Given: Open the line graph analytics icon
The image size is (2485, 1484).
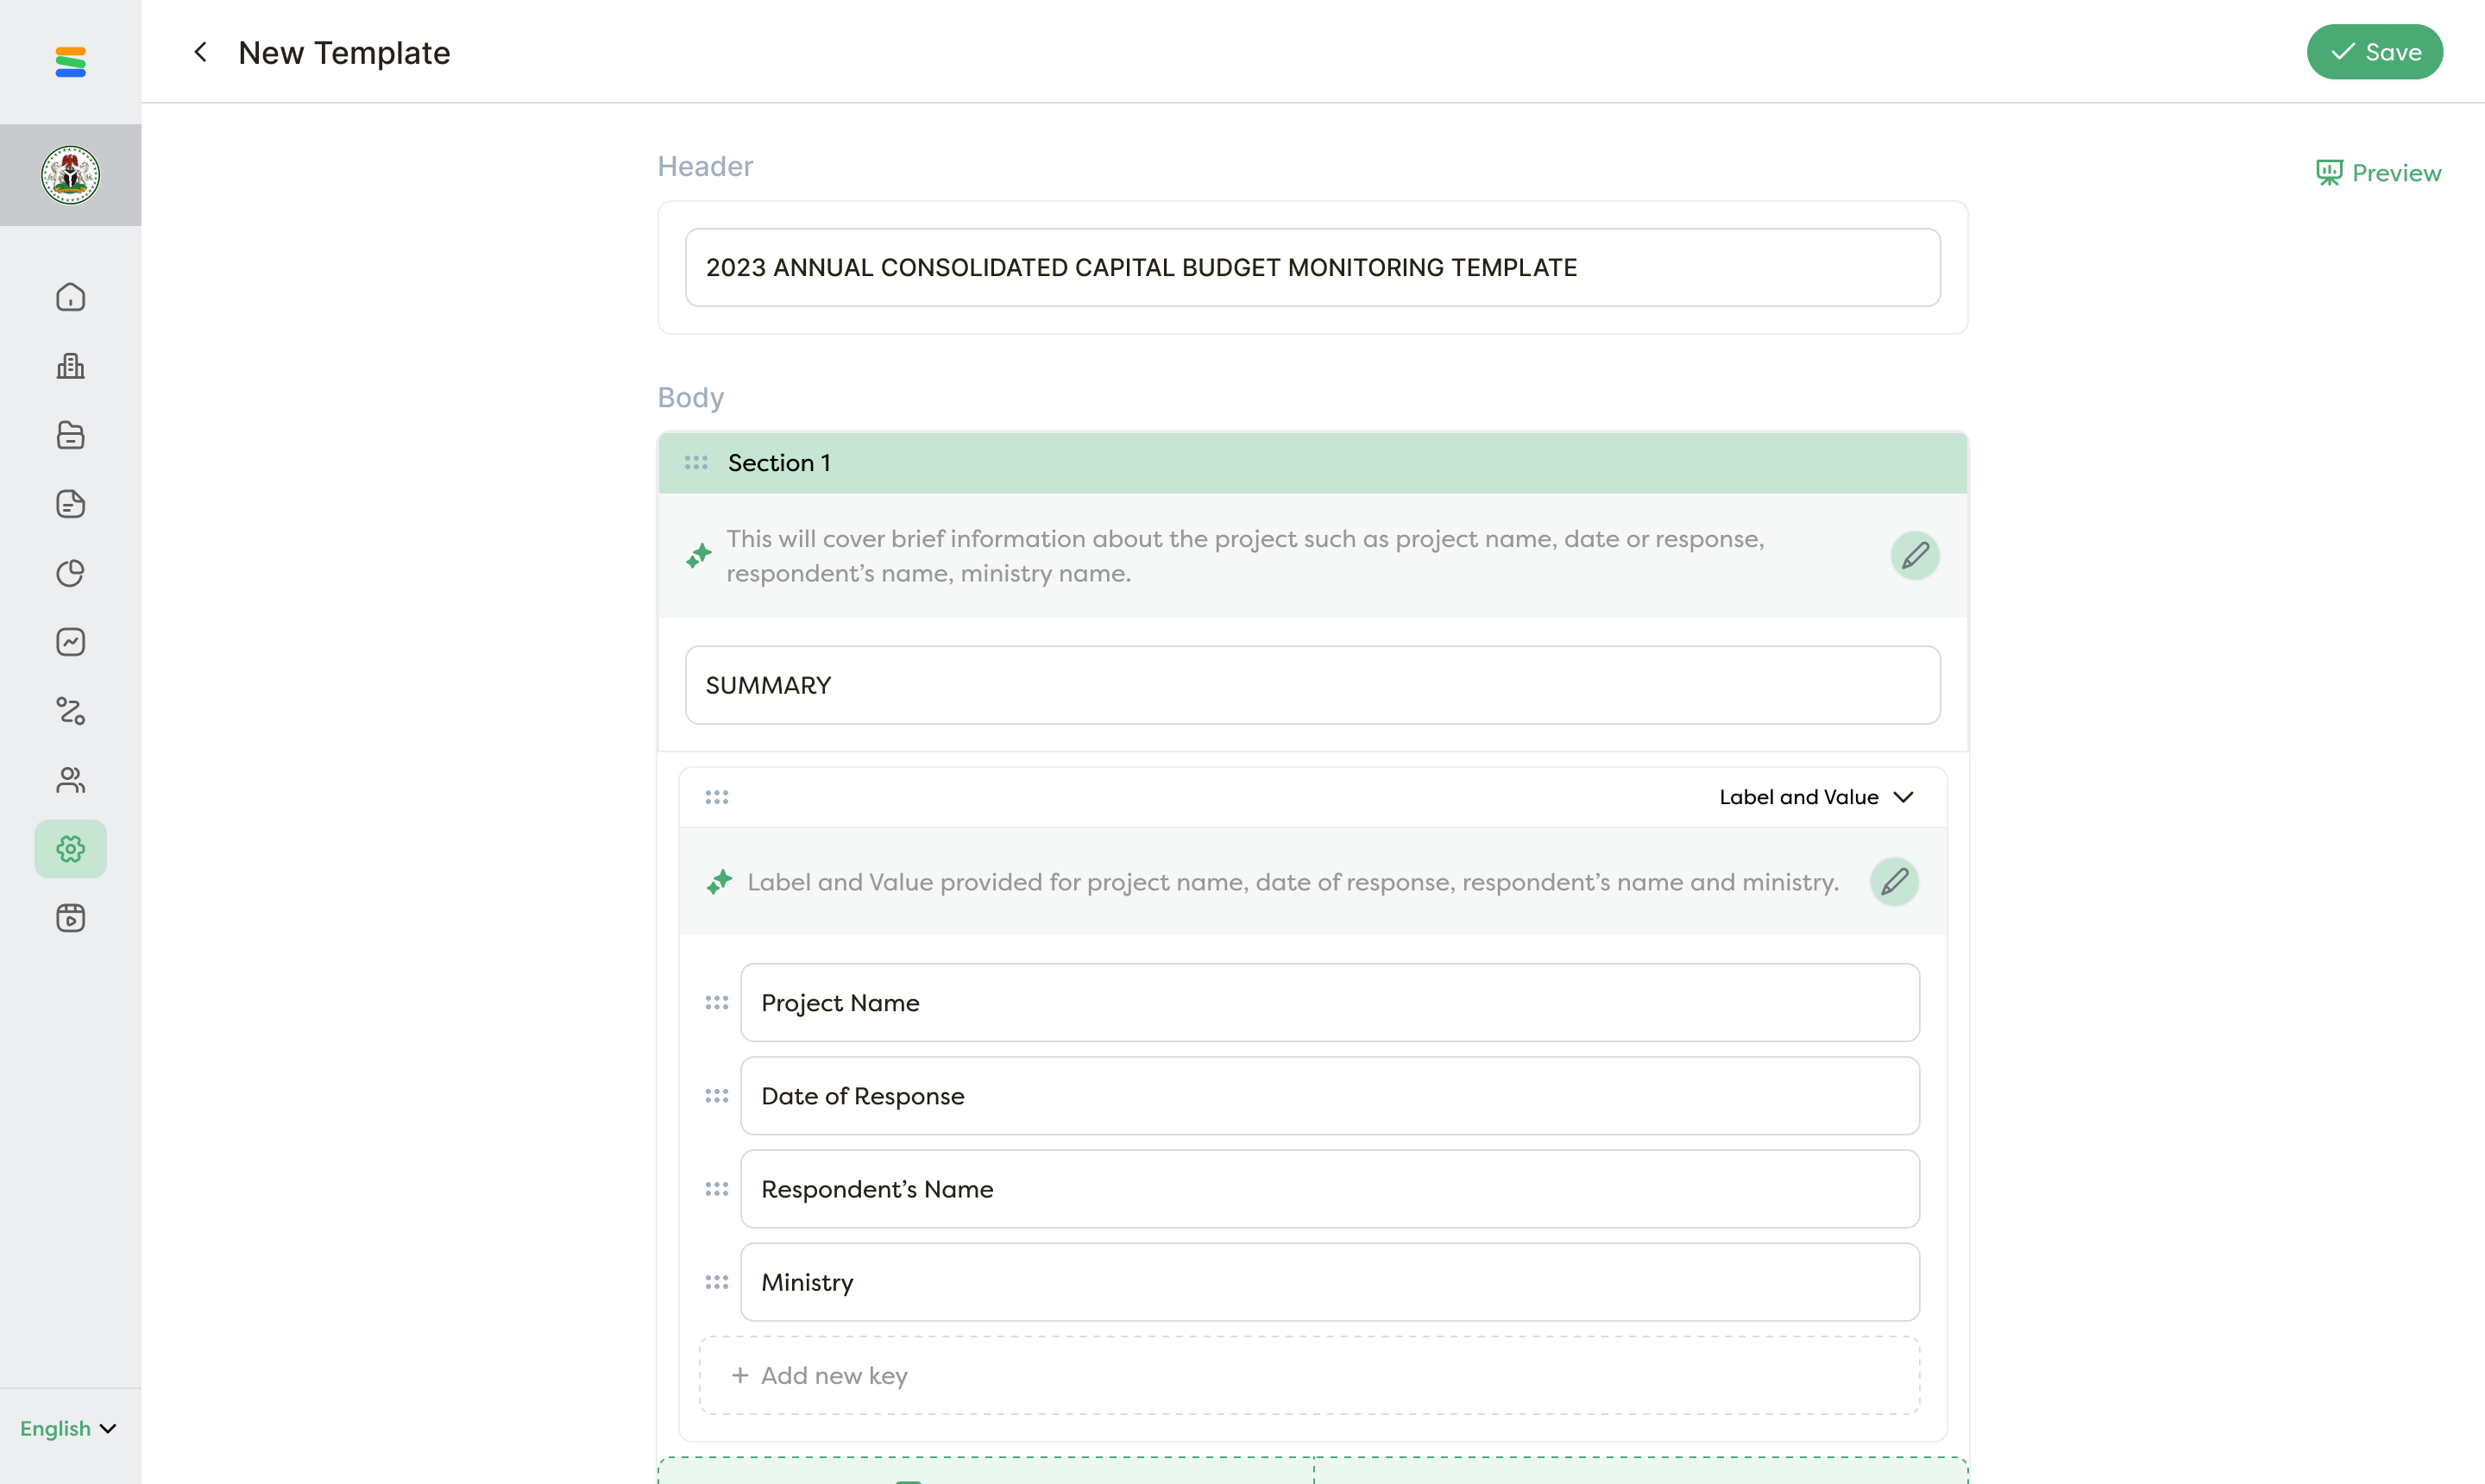Looking at the screenshot, I should click(x=70, y=642).
